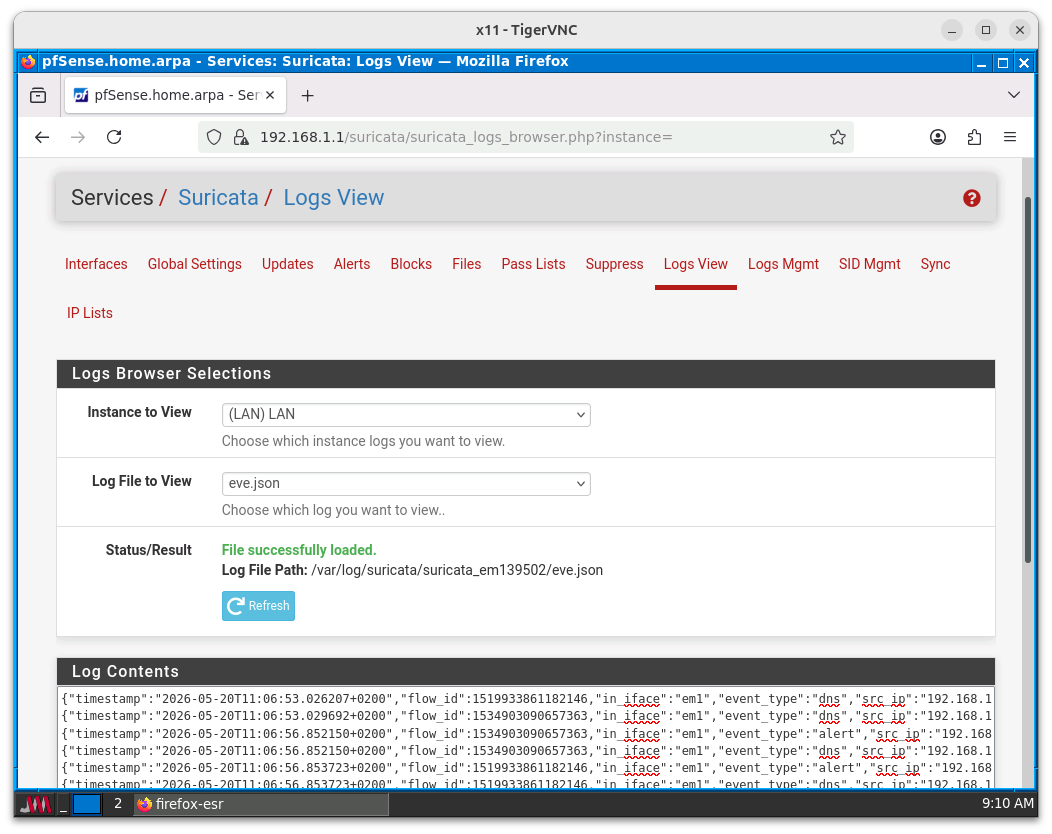Open the taskbar start menu logo

[35, 804]
